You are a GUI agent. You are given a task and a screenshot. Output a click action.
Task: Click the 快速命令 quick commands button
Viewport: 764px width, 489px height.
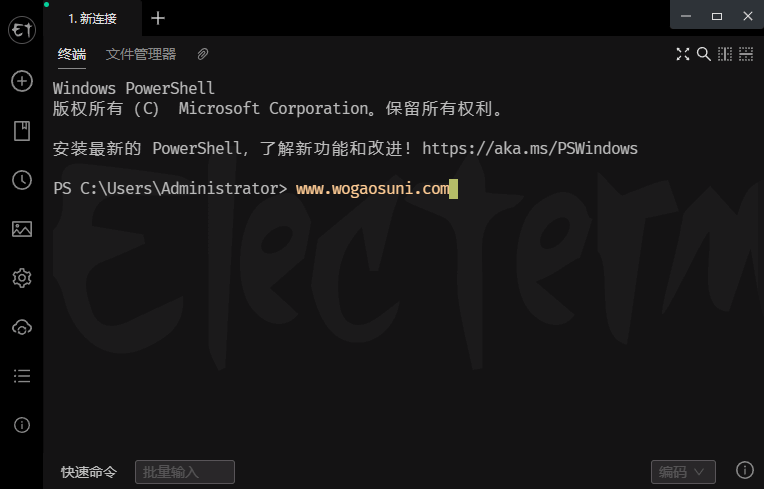(x=89, y=472)
